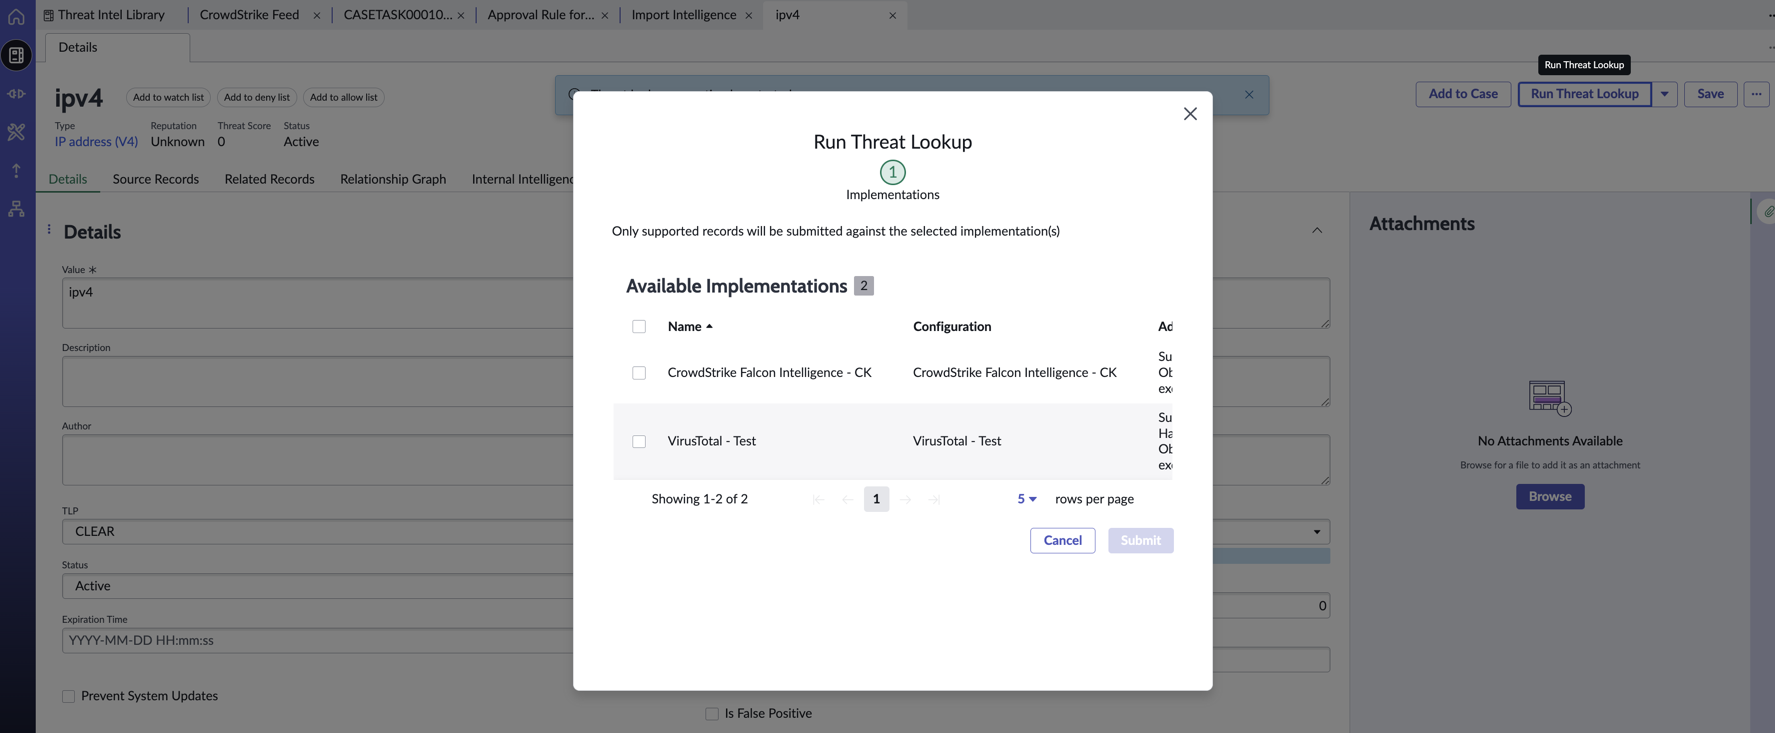
Task: Close the ipv4 tab
Action: tap(893, 15)
